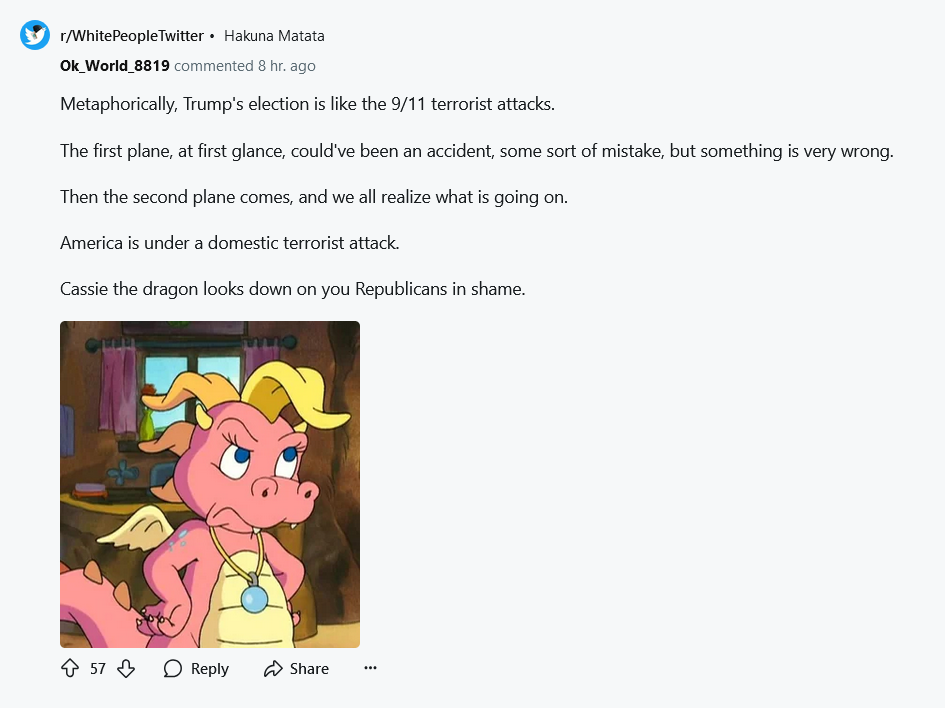Image resolution: width=945 pixels, height=708 pixels.
Task: Click the r/WhitePeopleTwitter subreddit avatar icon
Action: pyautogui.click(x=35, y=35)
